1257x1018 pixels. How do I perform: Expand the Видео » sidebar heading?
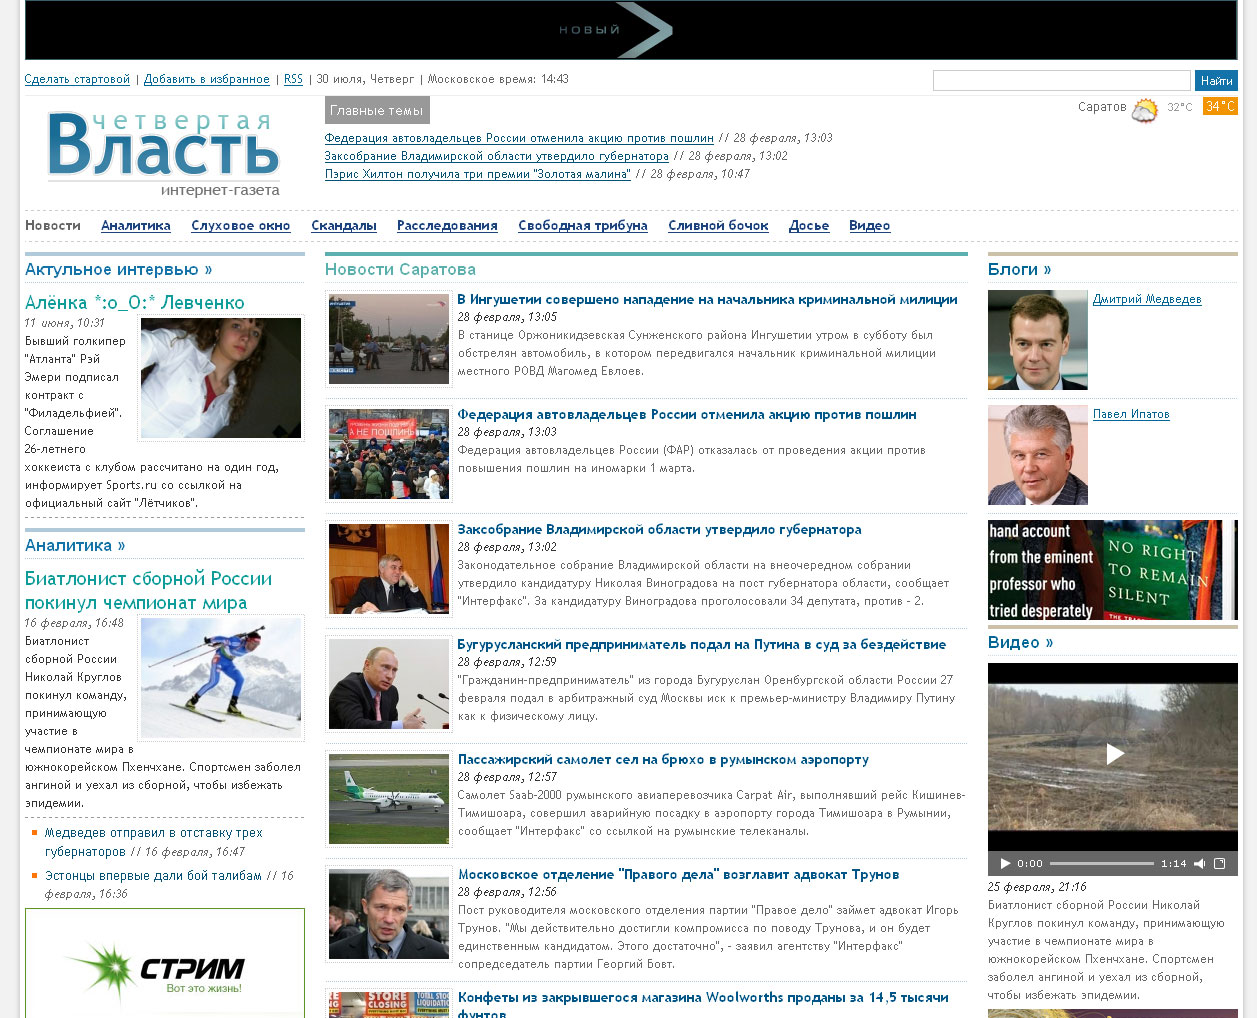[x=1020, y=643]
